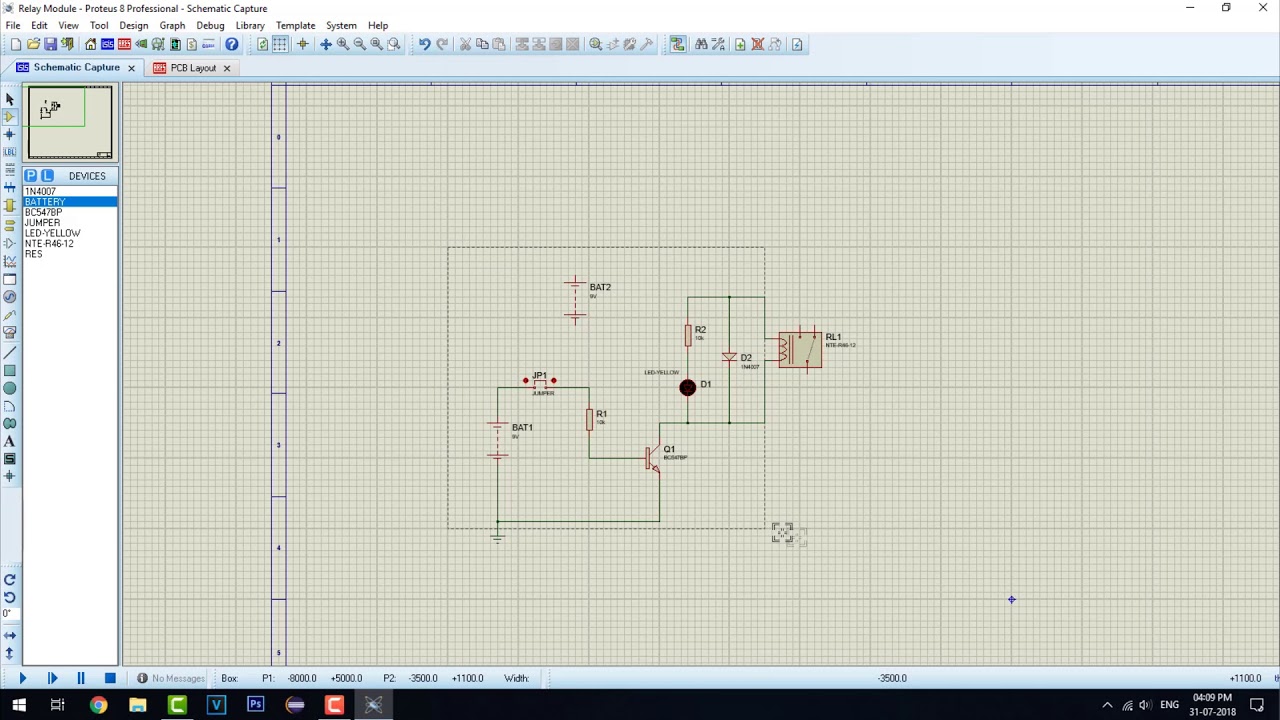Save the project with floppy disk icon
Screen dimensions: 1280x720
(x=50, y=44)
